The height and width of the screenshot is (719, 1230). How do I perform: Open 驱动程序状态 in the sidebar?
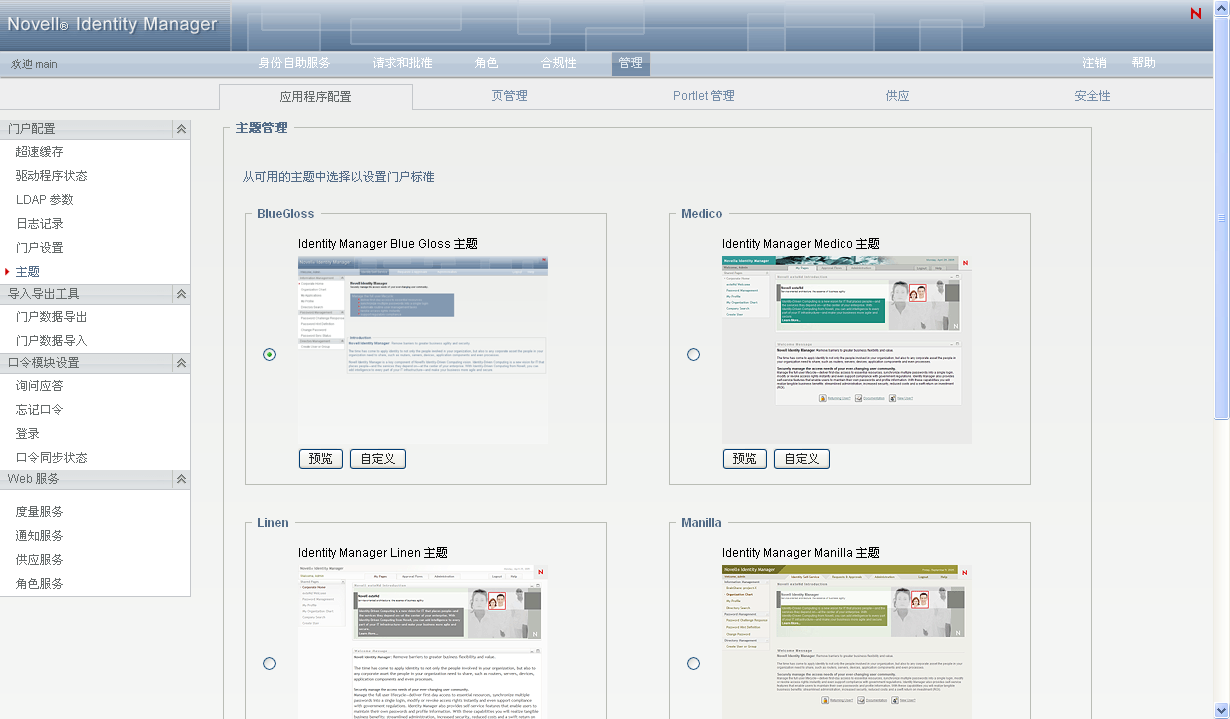tap(51, 176)
